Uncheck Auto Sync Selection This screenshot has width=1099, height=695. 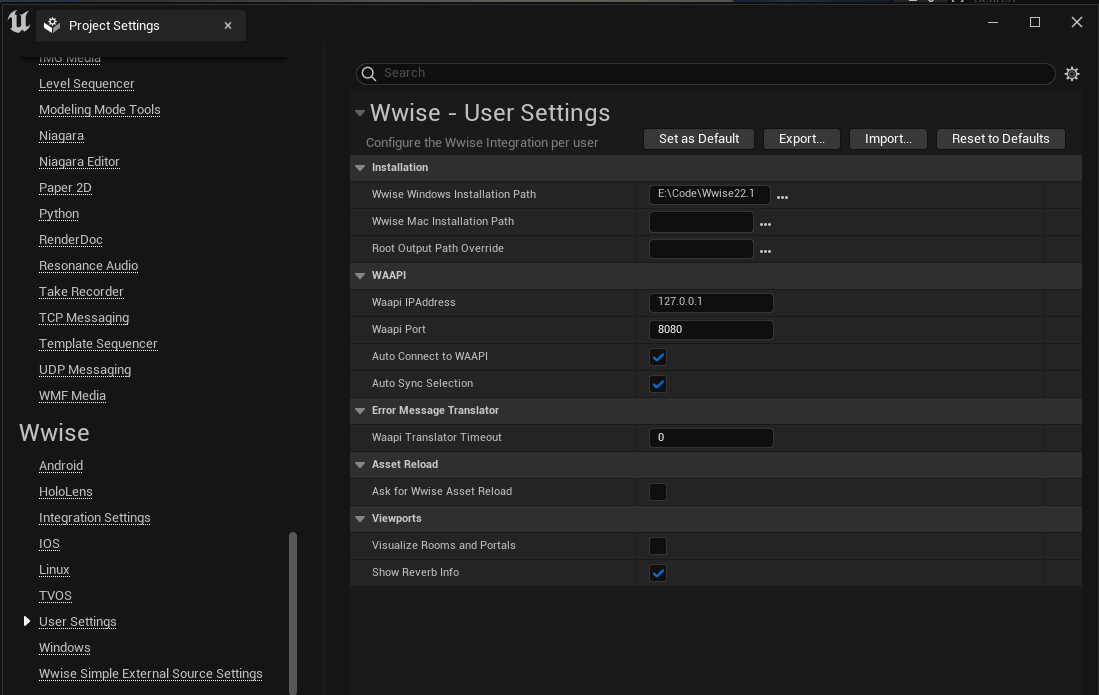658,384
